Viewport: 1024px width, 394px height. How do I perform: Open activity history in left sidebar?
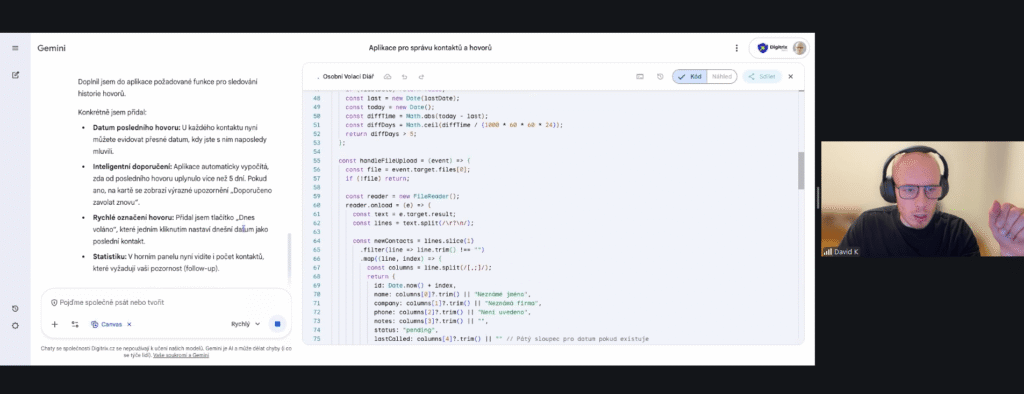[15, 308]
